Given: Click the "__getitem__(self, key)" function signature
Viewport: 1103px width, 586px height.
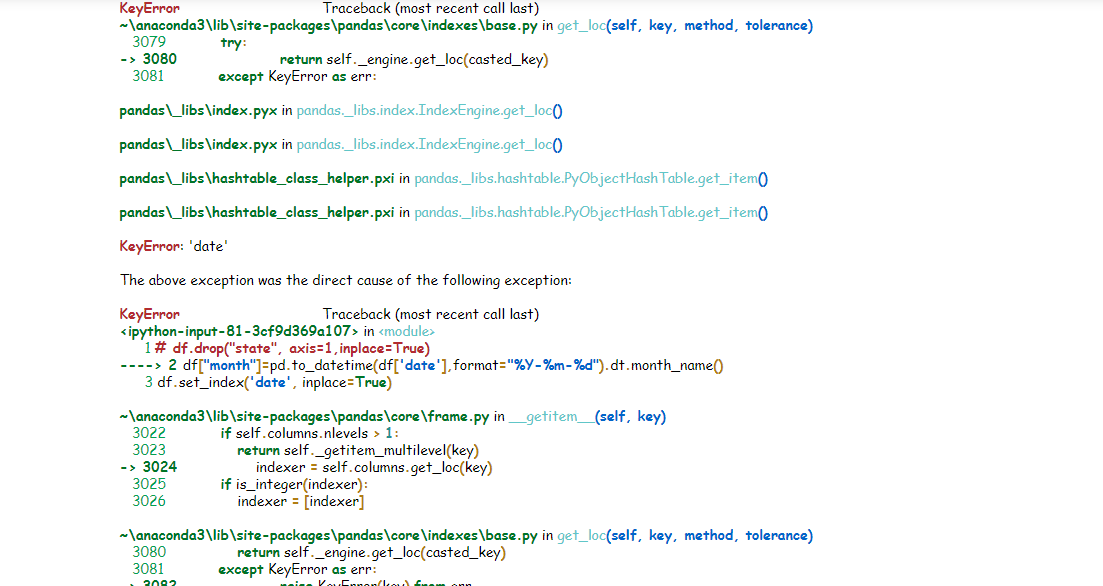Looking at the screenshot, I should (587, 416).
